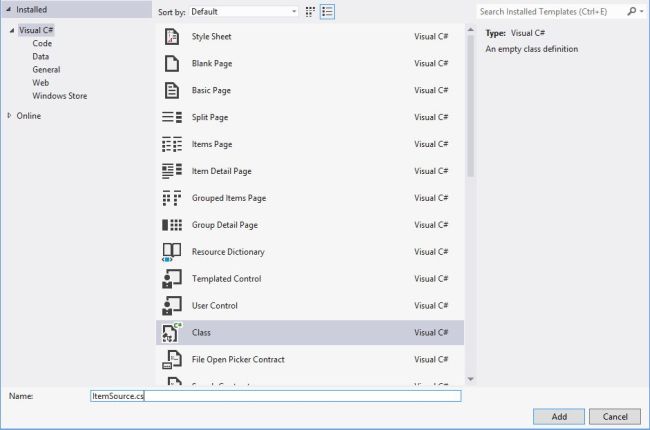
Task: Click the Name input field
Action: (276, 396)
